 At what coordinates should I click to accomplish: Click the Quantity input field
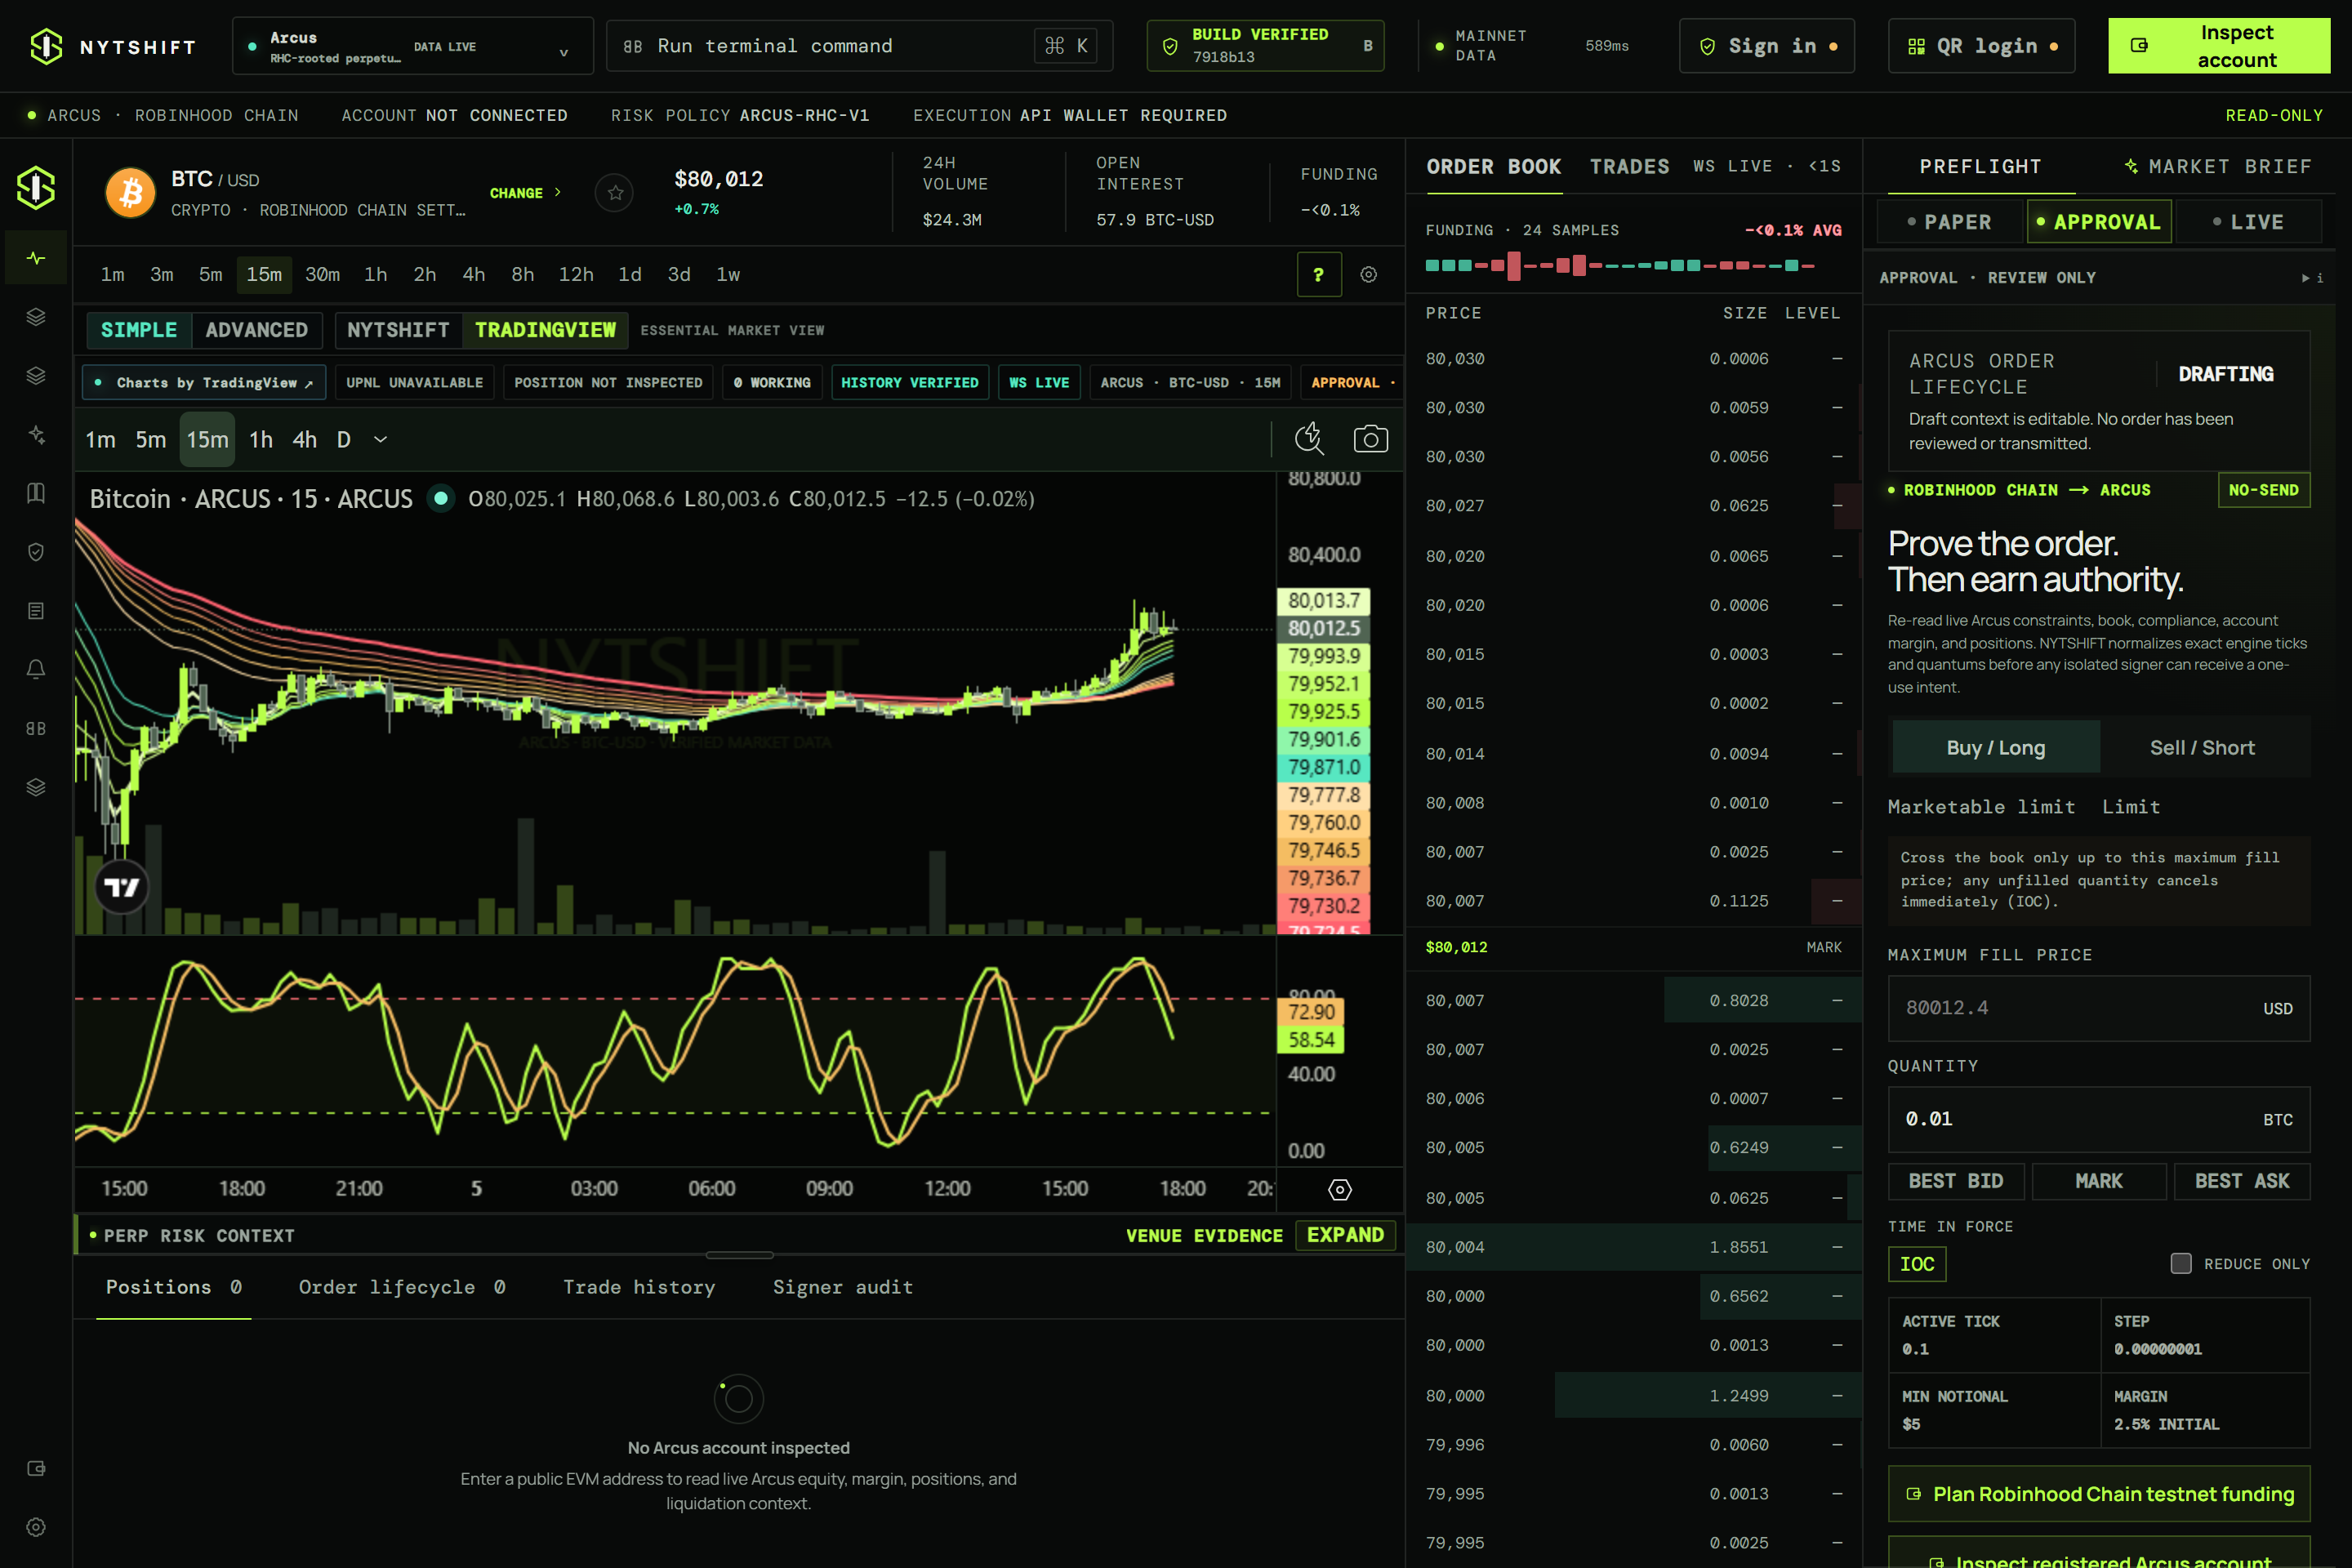[2099, 1119]
